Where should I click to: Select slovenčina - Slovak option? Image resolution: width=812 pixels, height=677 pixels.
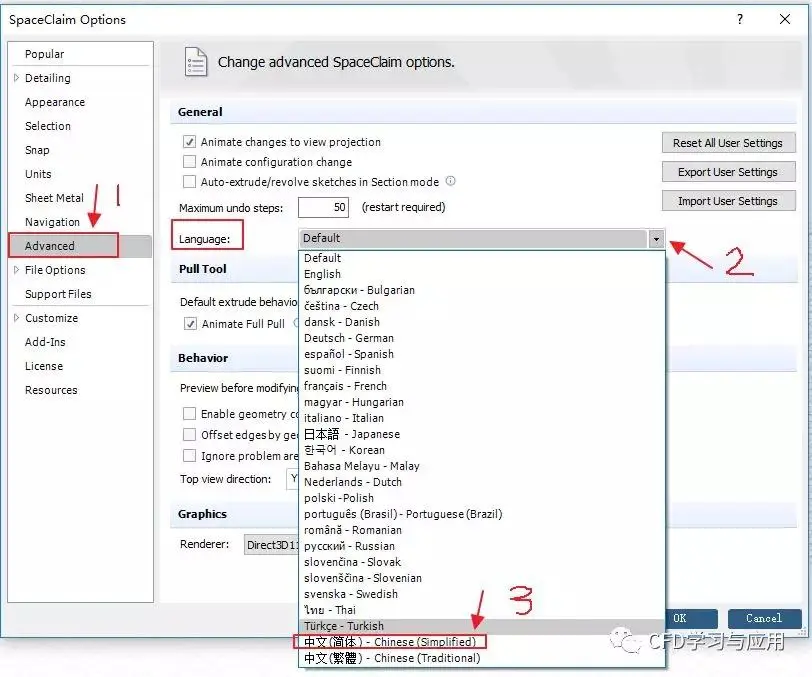(482, 563)
